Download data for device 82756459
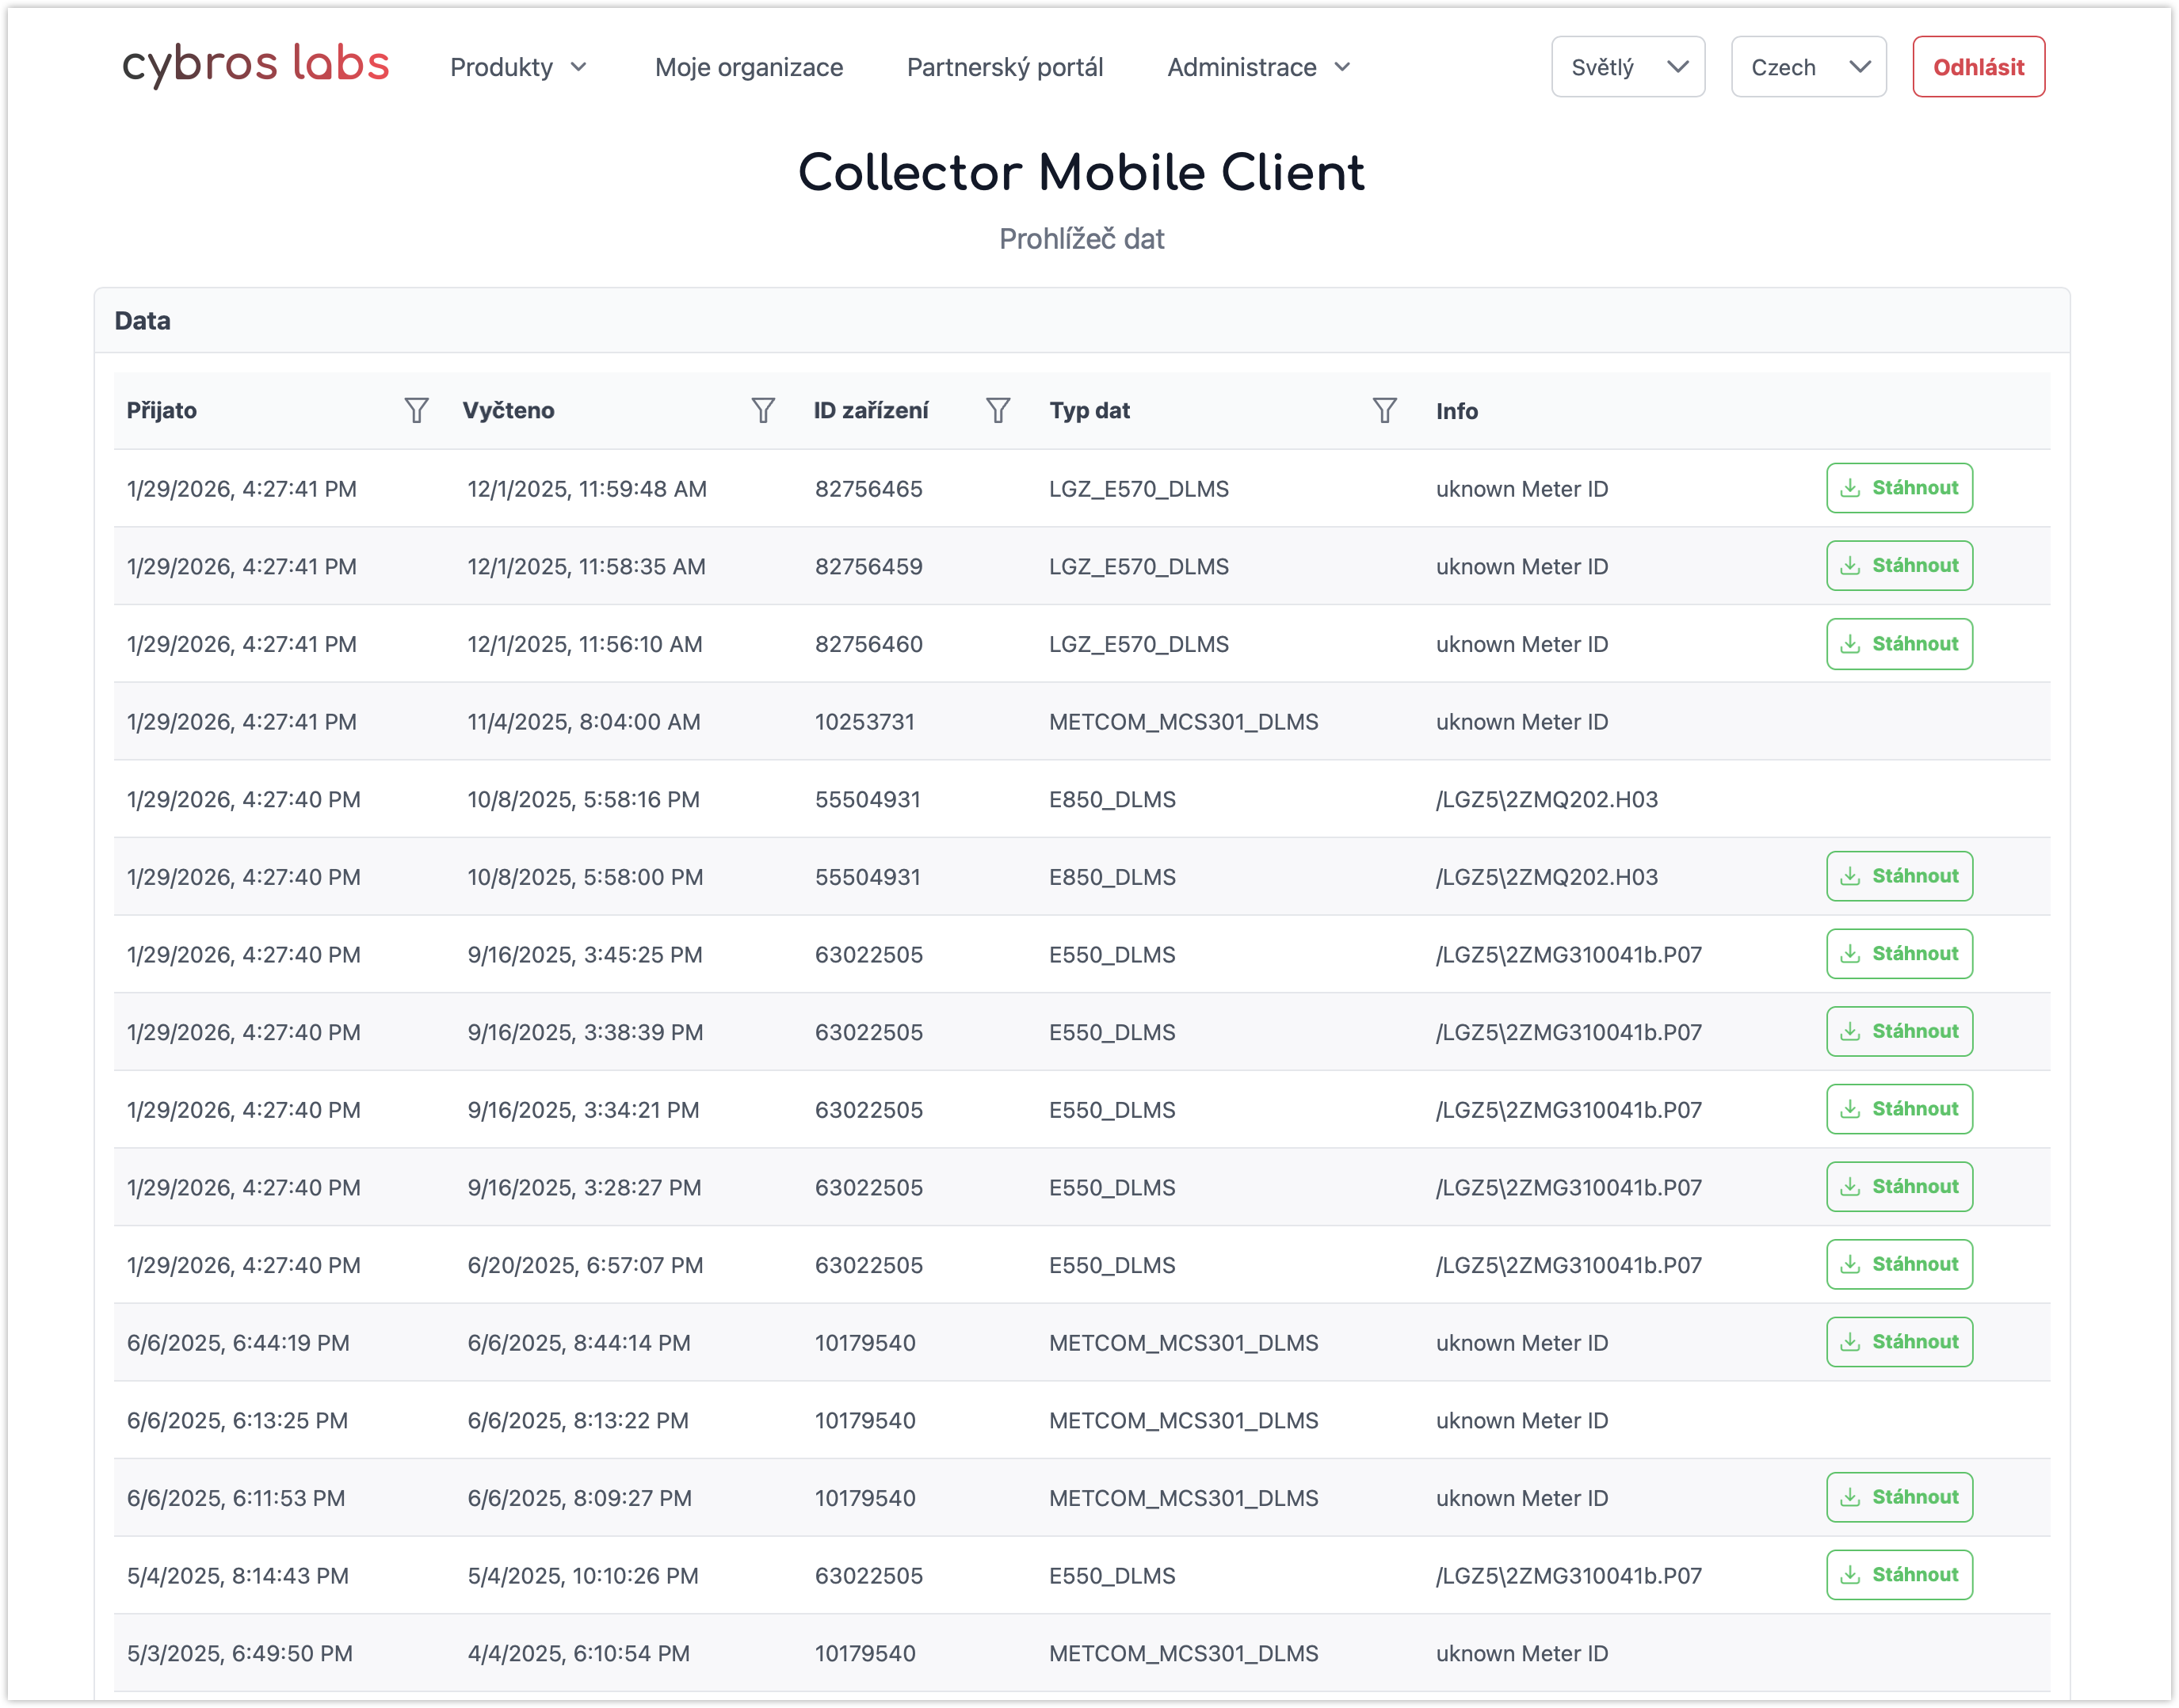 [1898, 566]
